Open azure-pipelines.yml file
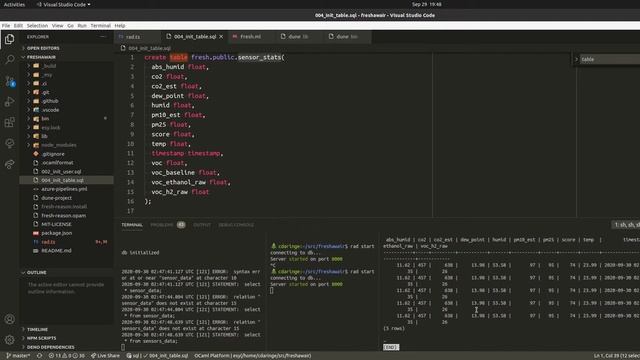Screen dimensions: 640x360 [64, 189]
